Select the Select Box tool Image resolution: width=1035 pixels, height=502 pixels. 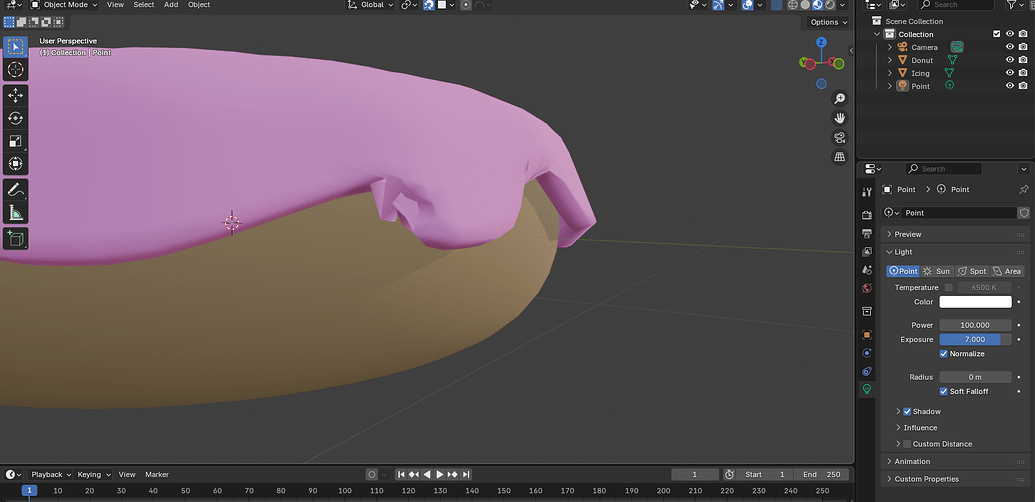pyautogui.click(x=15, y=47)
